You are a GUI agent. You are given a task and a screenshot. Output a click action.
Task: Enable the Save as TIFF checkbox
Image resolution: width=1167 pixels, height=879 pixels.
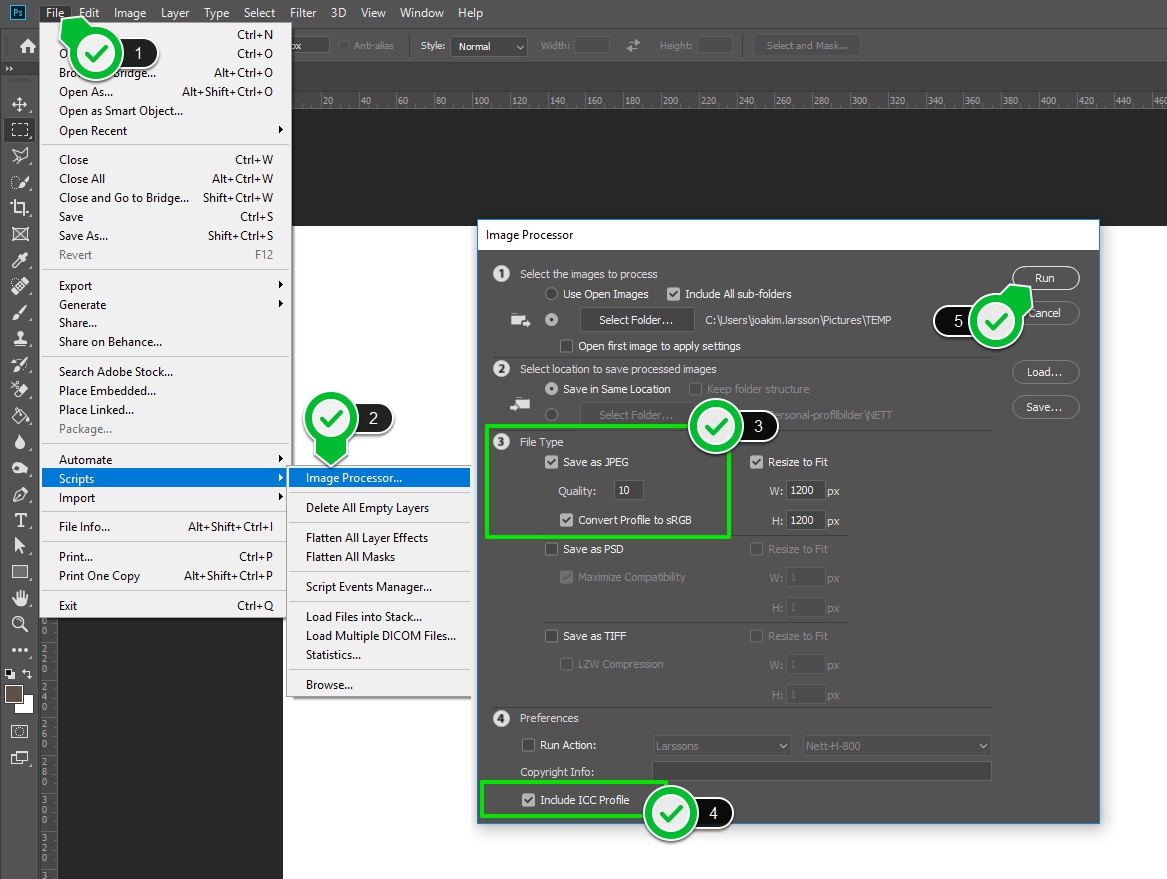(551, 636)
